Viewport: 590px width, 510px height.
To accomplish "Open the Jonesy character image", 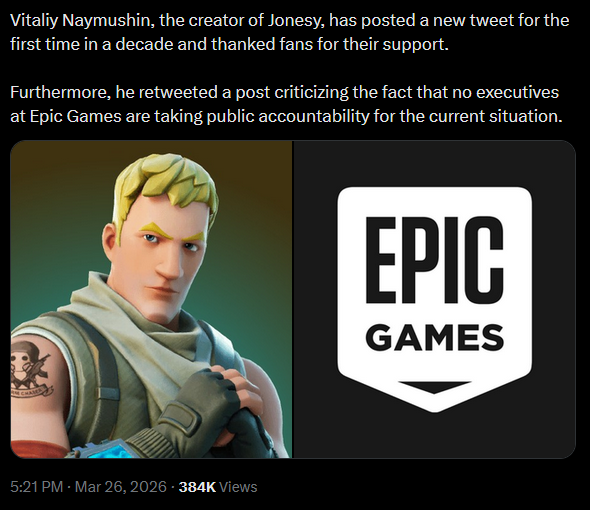I will 151,299.
